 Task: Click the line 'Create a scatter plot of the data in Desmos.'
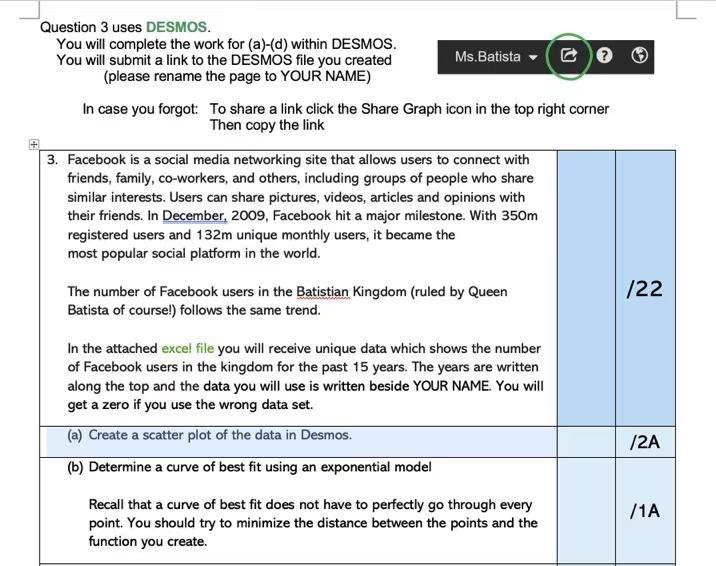220,435
